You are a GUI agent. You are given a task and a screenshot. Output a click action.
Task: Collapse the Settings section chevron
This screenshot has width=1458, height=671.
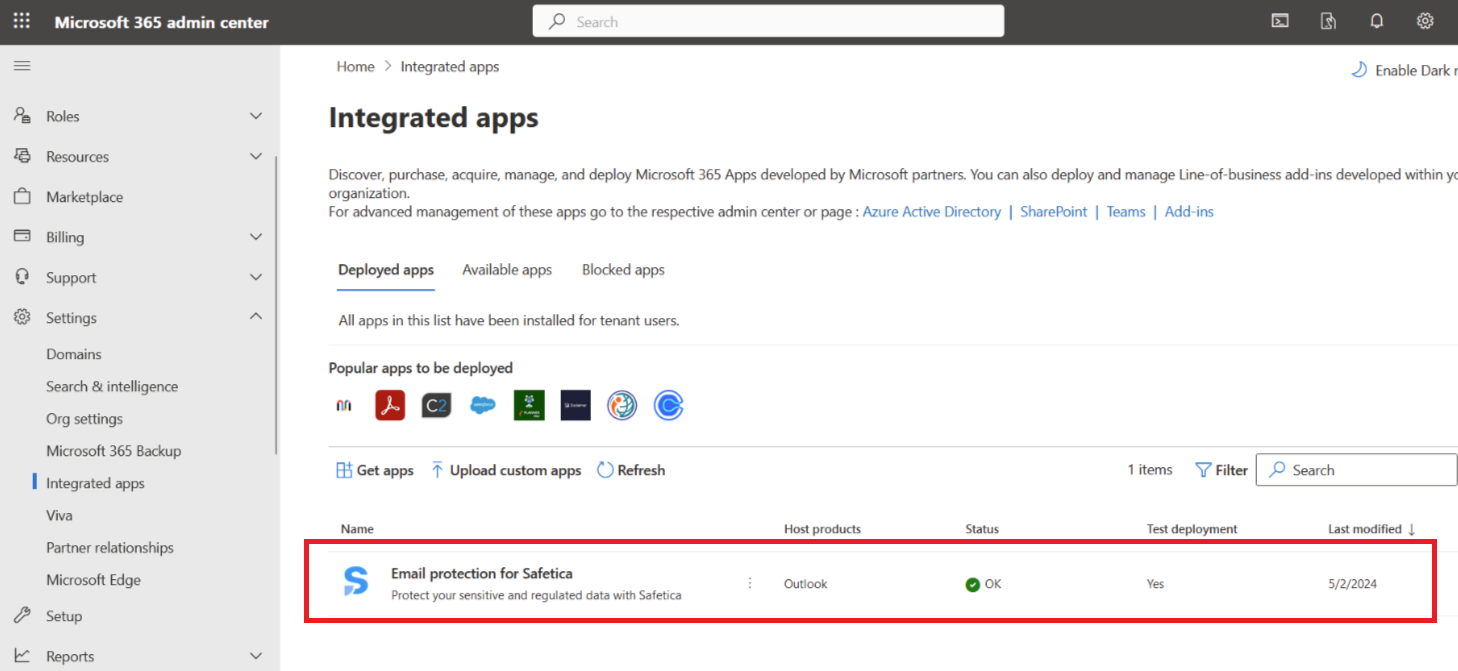[256, 317]
